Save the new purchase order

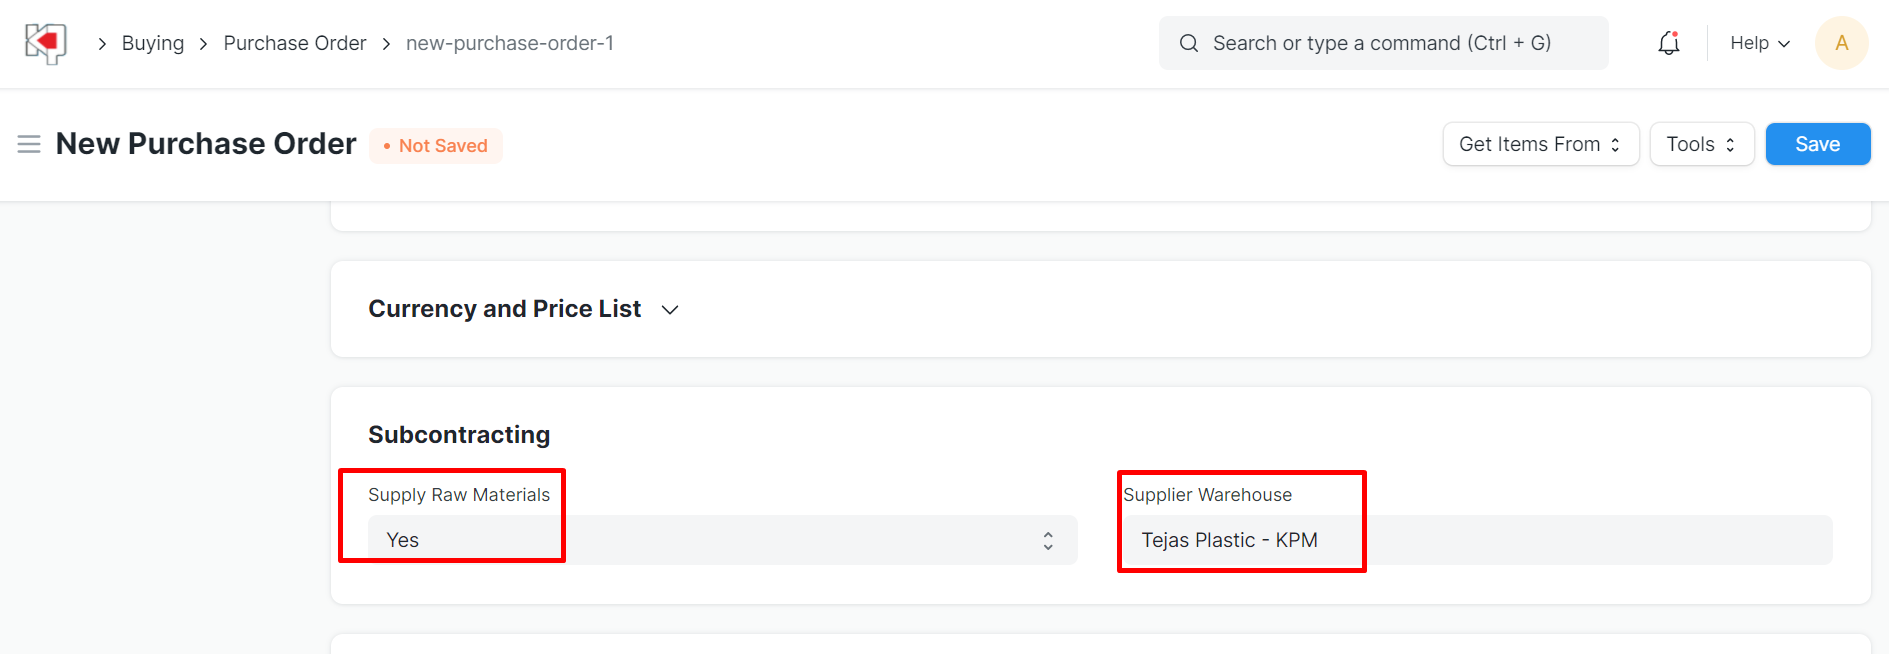(x=1817, y=144)
